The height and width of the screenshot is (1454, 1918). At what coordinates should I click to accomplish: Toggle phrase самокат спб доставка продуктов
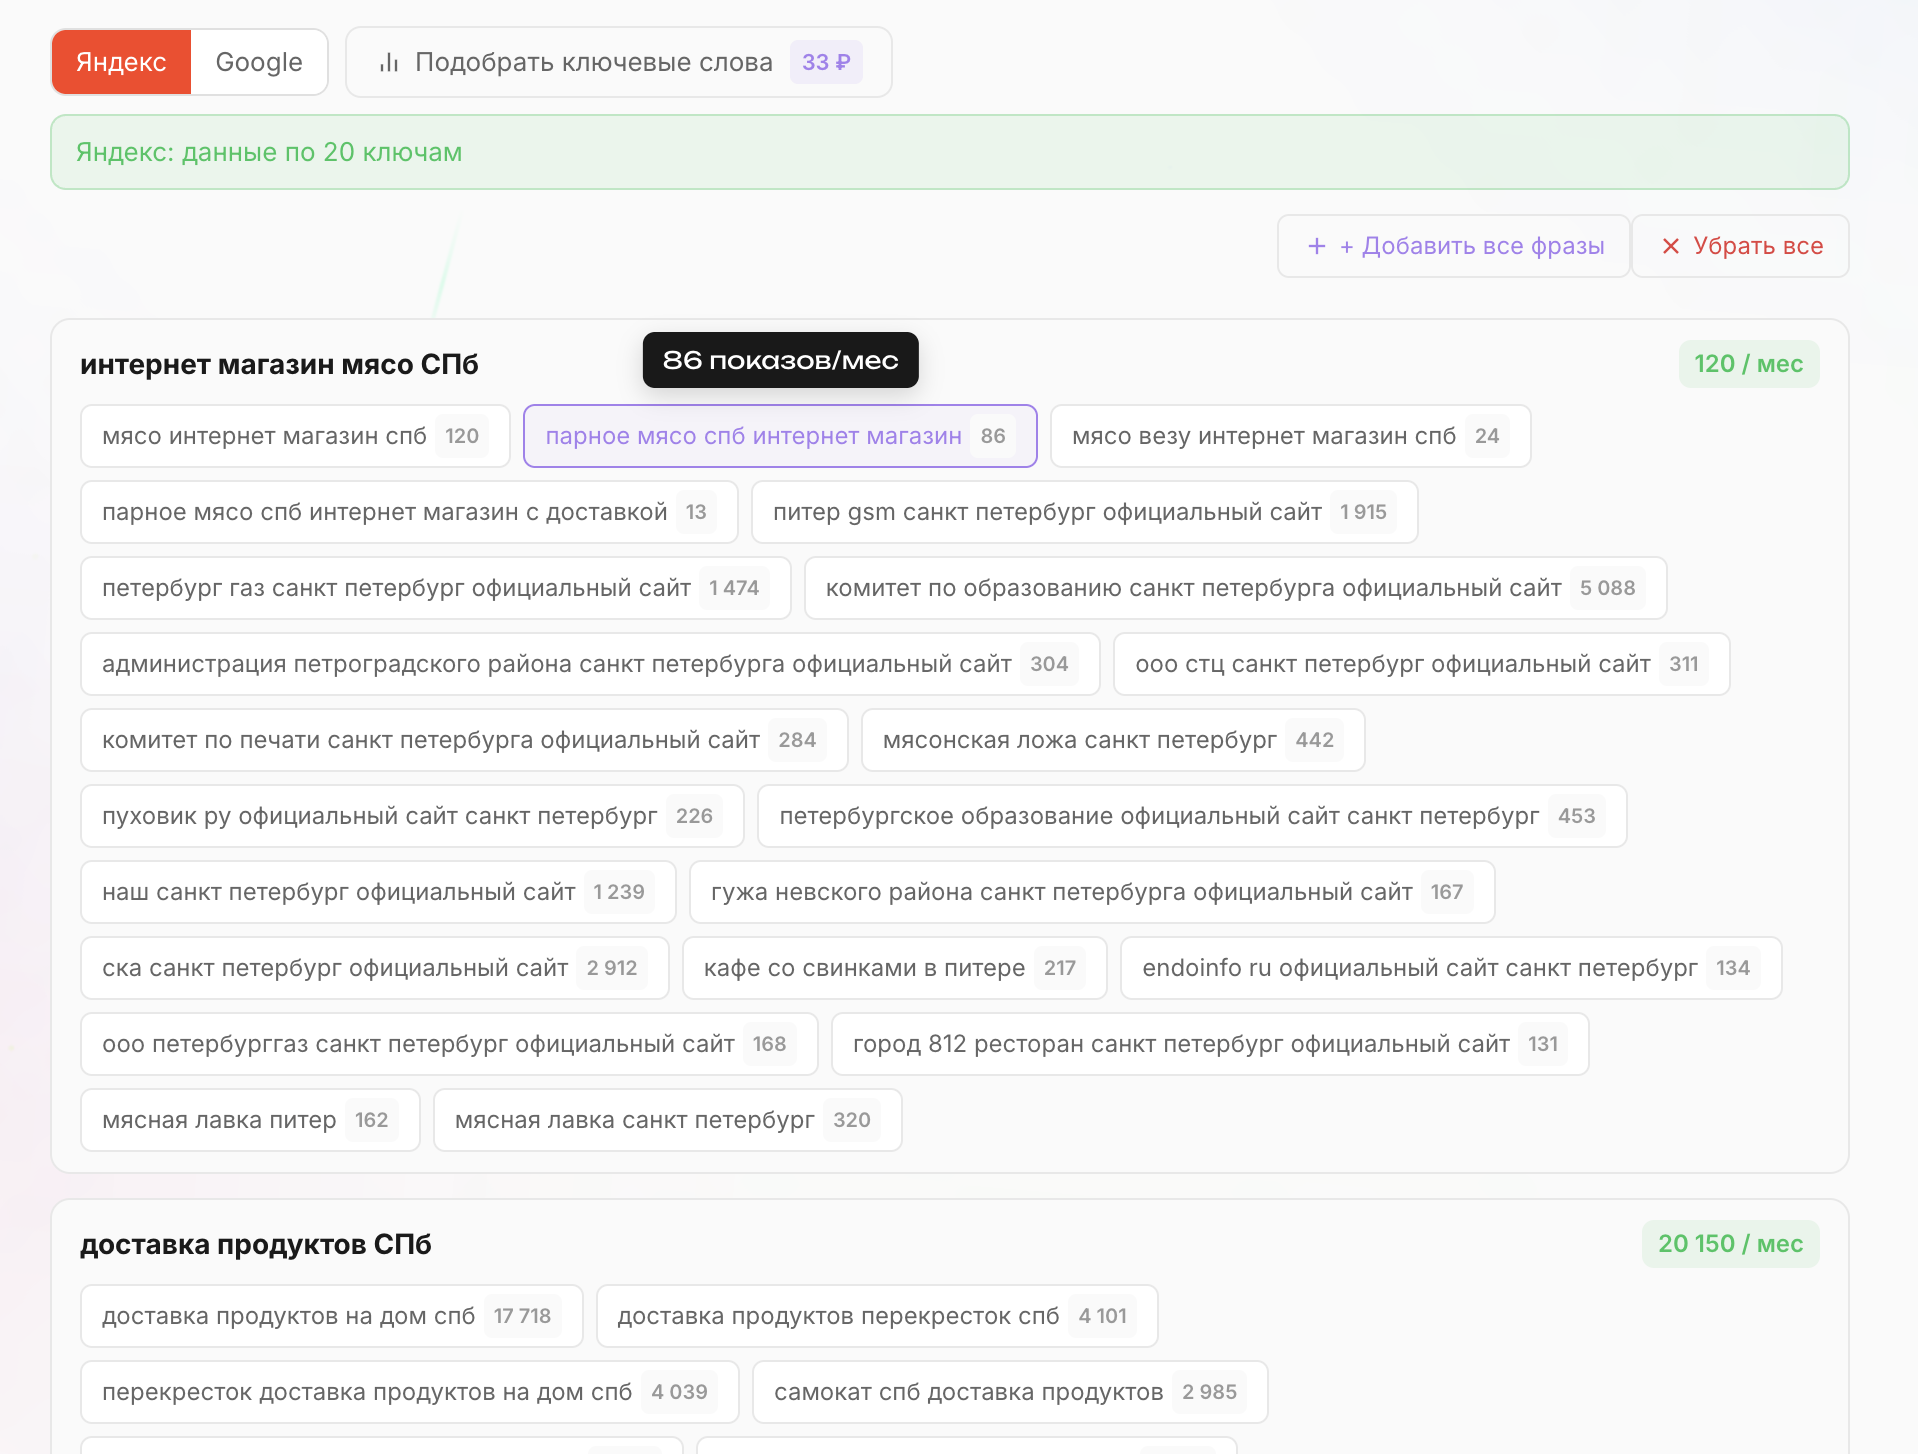pyautogui.click(x=1010, y=1392)
